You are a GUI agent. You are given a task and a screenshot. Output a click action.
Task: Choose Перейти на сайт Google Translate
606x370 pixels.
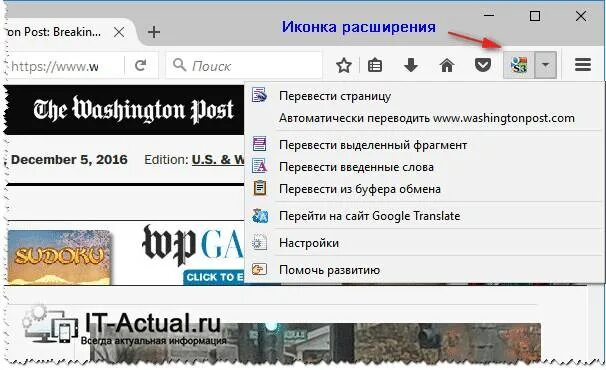pos(424,216)
